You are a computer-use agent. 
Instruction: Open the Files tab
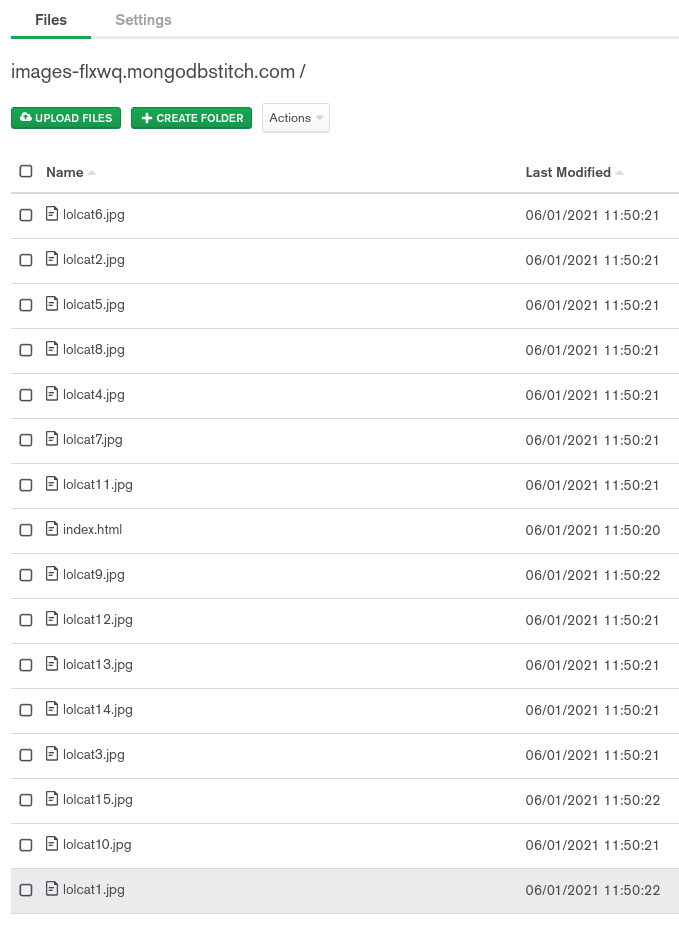point(51,20)
